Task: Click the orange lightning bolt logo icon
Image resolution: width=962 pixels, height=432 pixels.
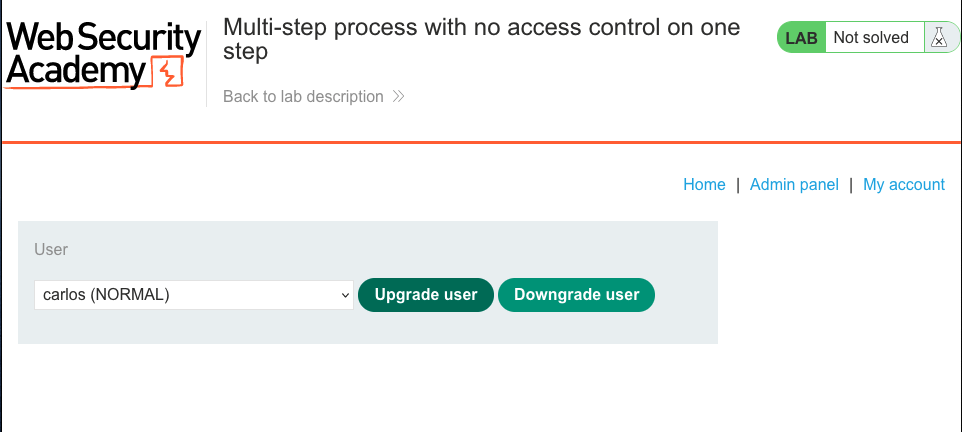Action: (x=167, y=72)
